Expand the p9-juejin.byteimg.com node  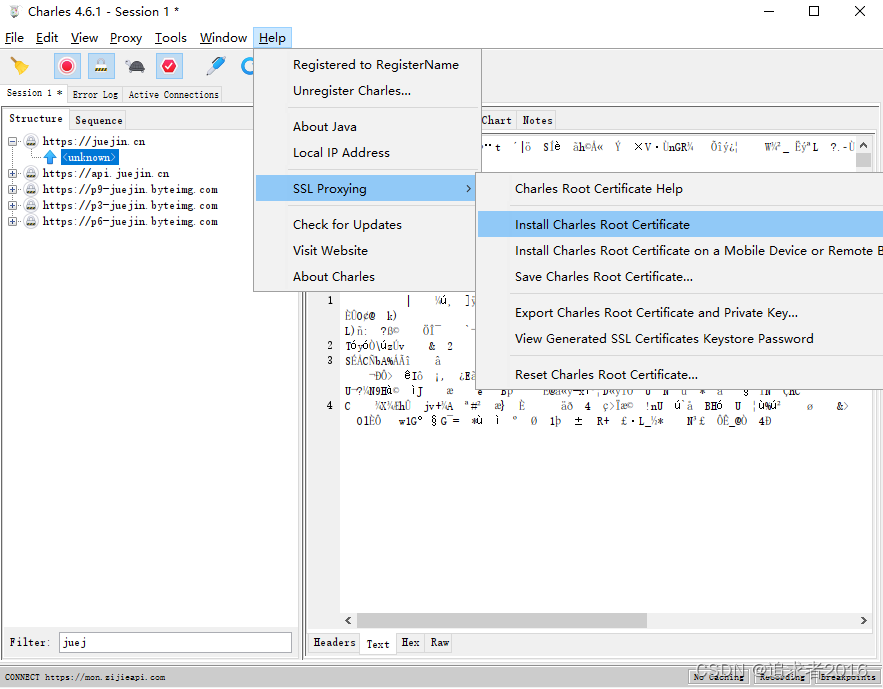click(12, 189)
